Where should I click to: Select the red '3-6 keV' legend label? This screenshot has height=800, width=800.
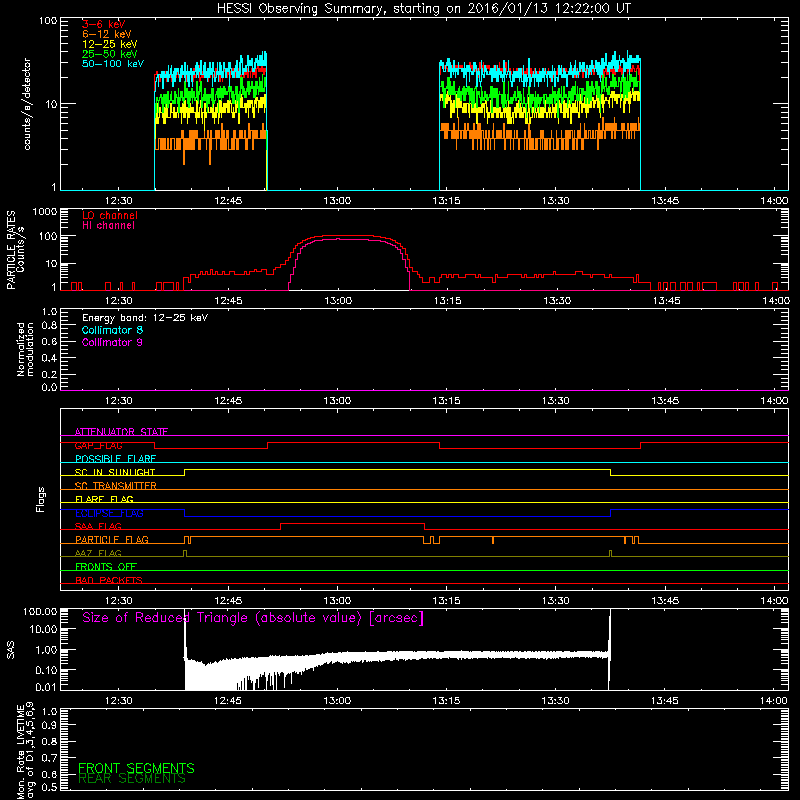tap(103, 24)
